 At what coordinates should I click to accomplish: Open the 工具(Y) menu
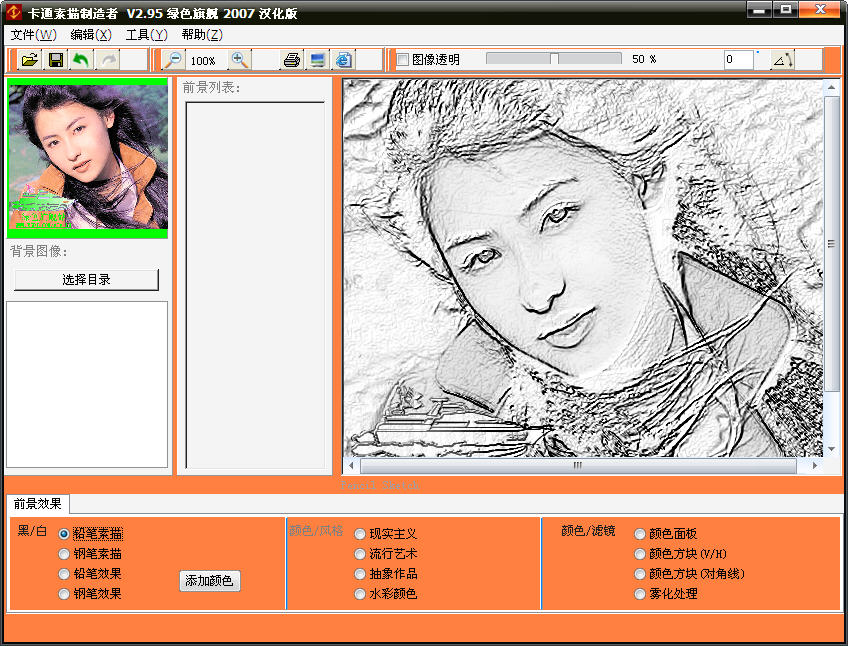tap(146, 35)
